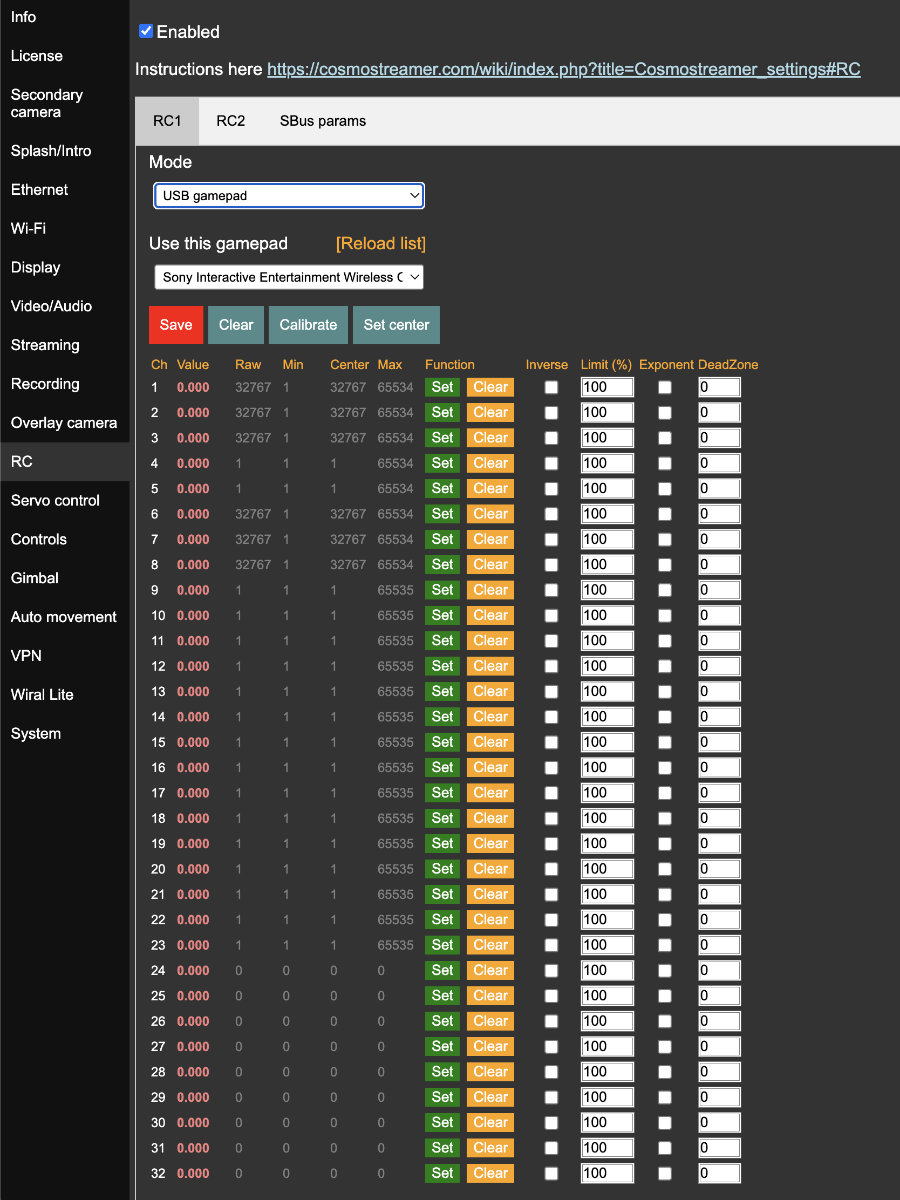The width and height of the screenshot is (900, 1200).
Task: Enable Exponent checkbox for channel 6
Action: tap(665, 514)
